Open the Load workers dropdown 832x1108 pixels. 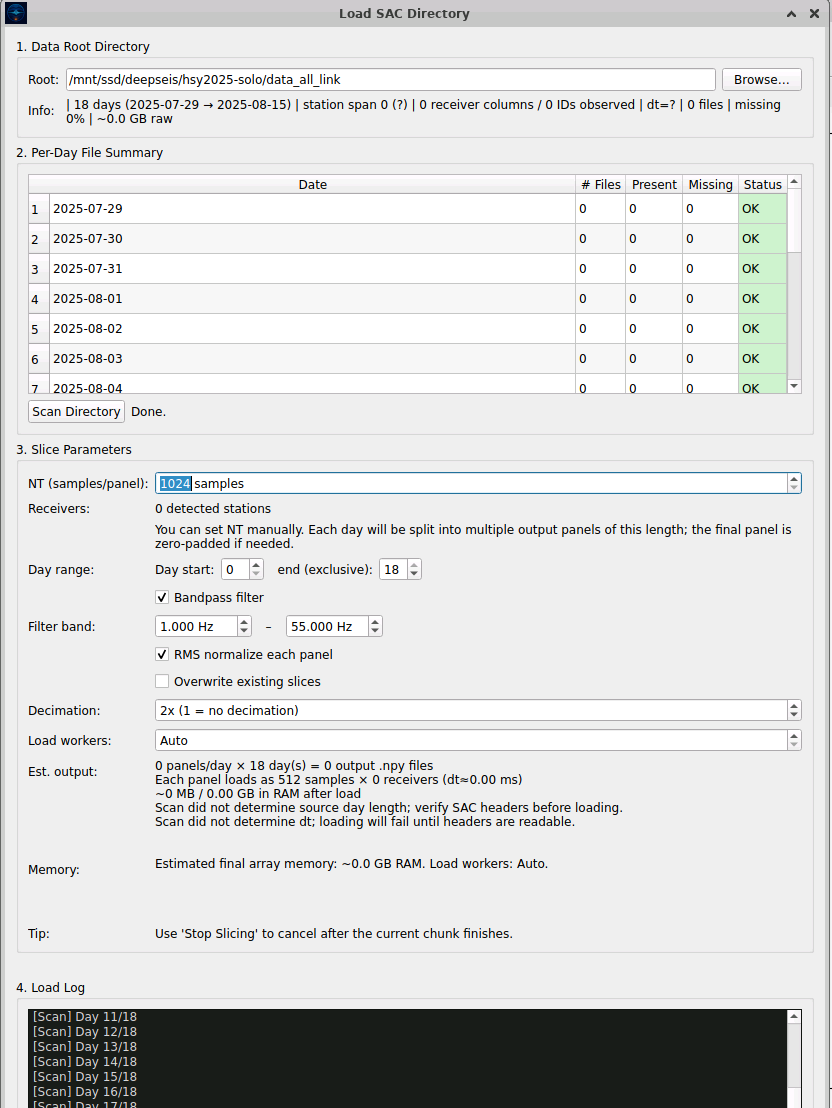coord(478,741)
